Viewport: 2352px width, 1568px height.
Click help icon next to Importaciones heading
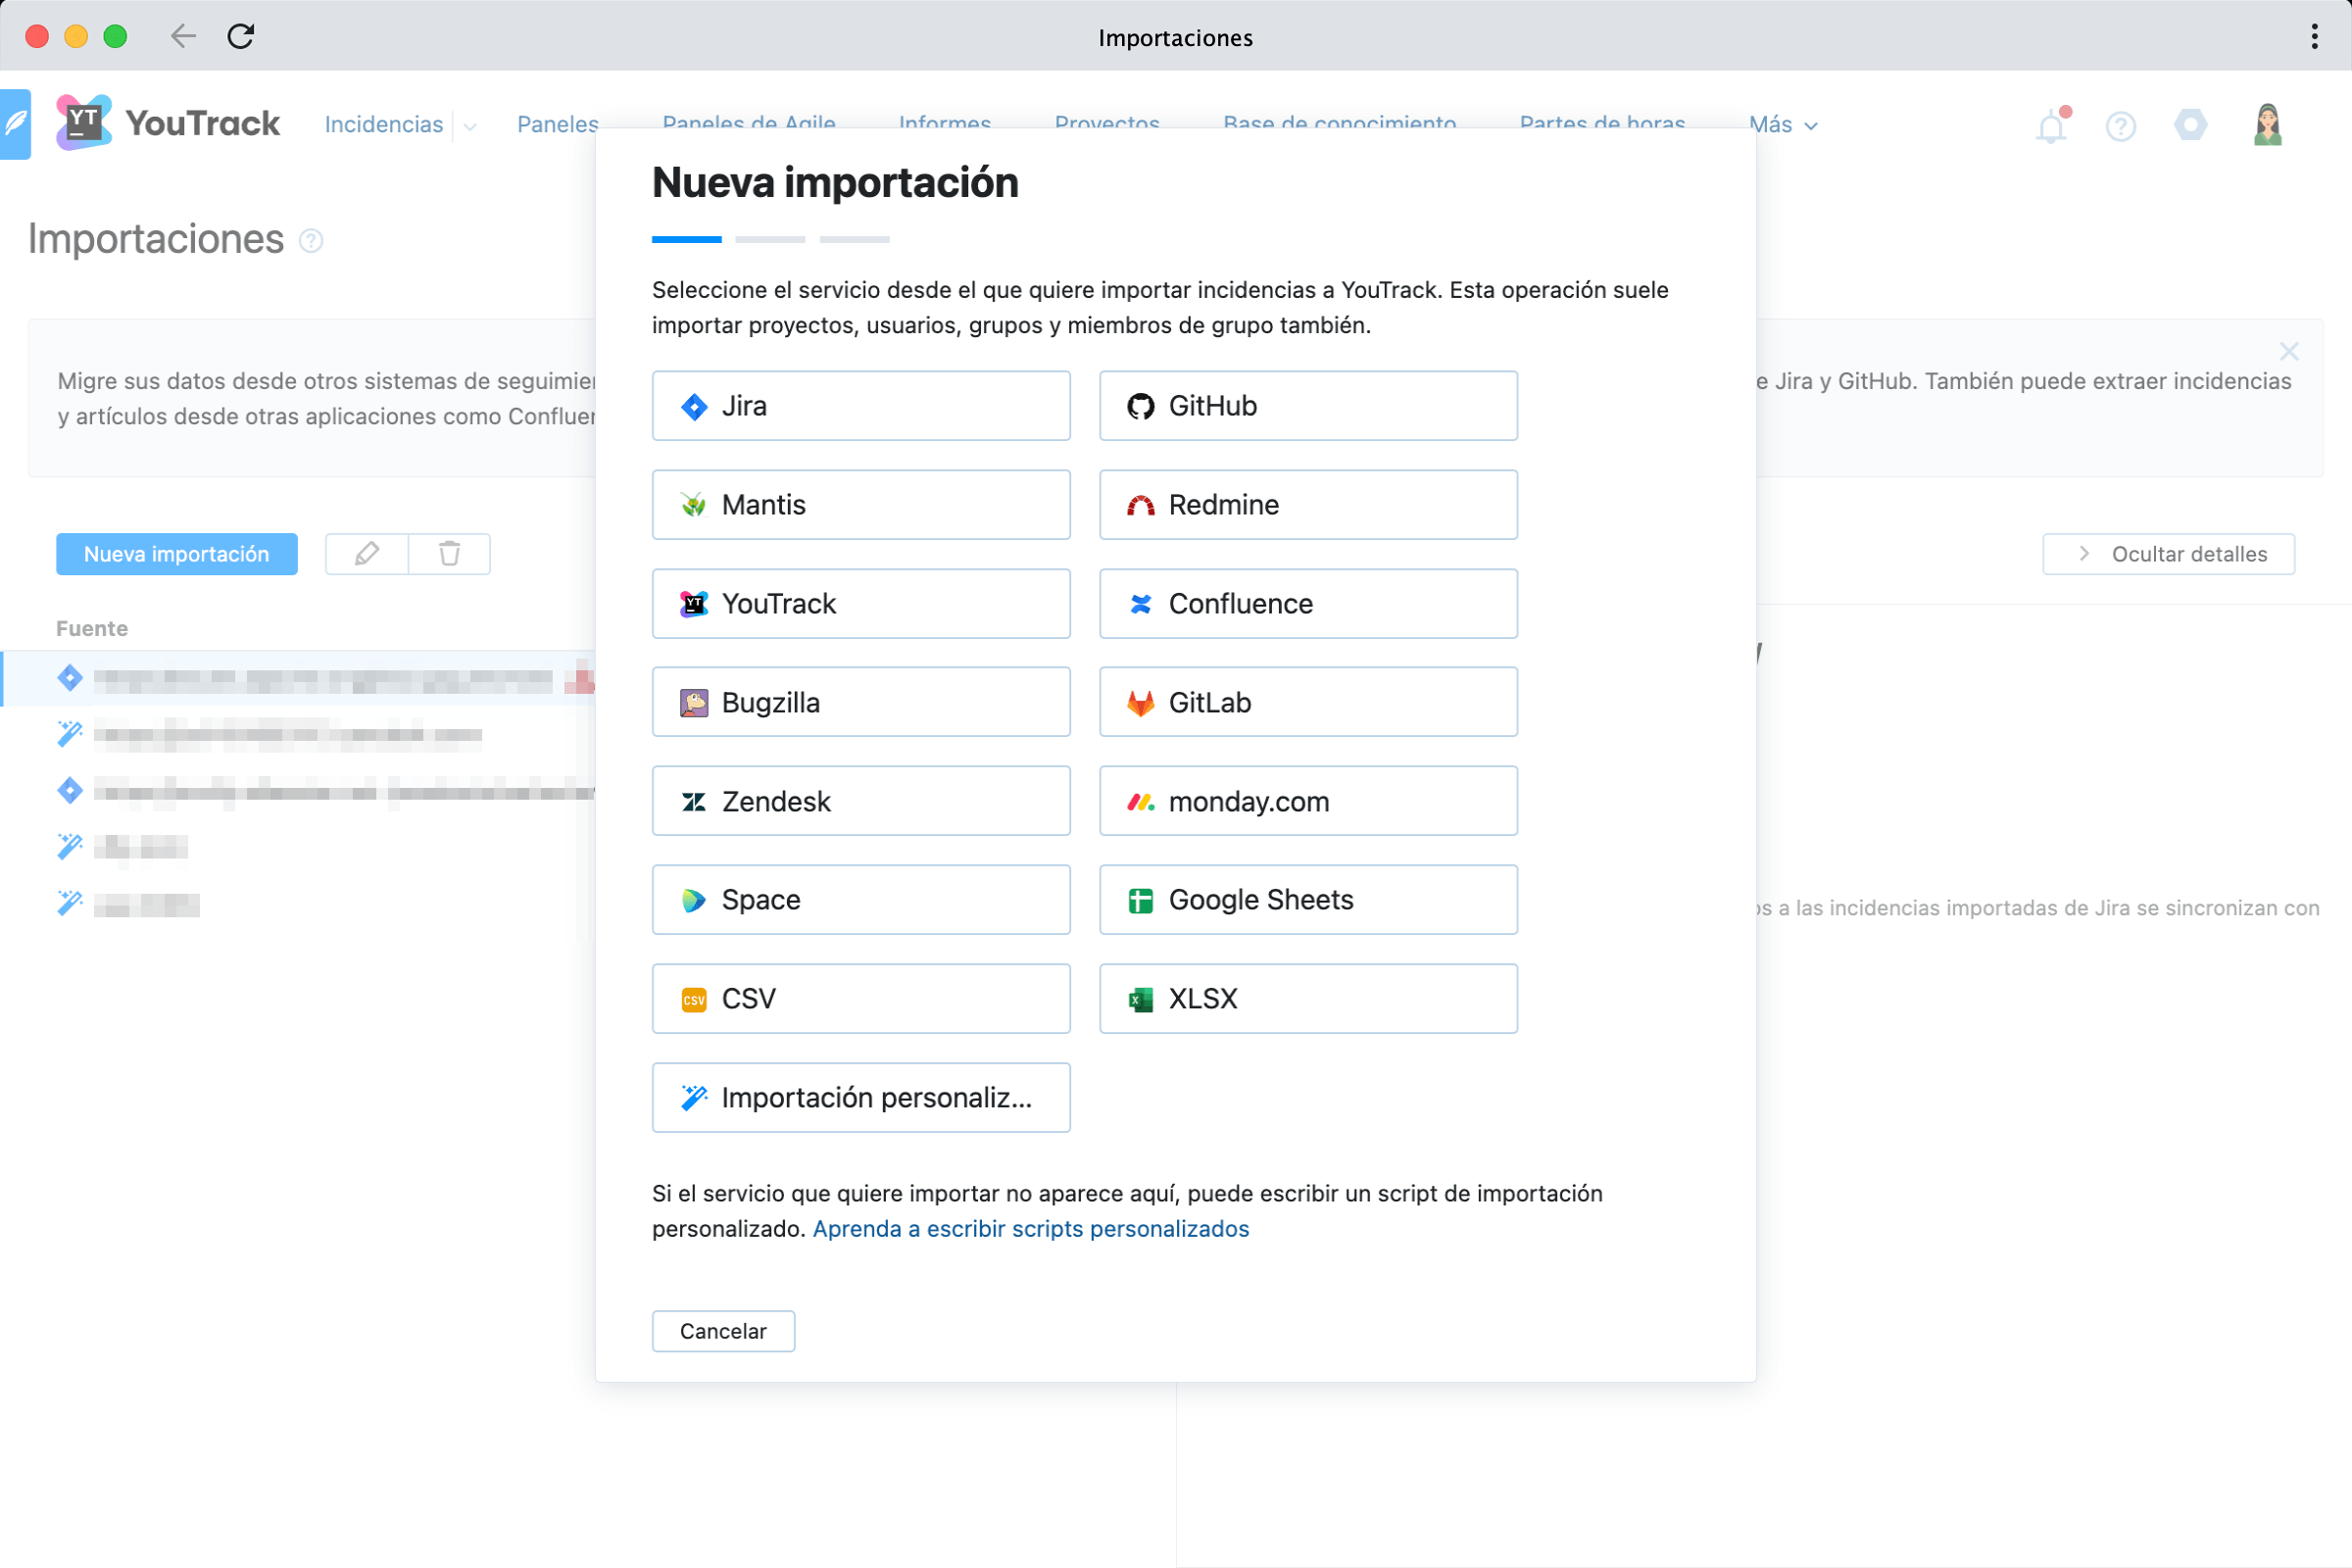click(311, 241)
